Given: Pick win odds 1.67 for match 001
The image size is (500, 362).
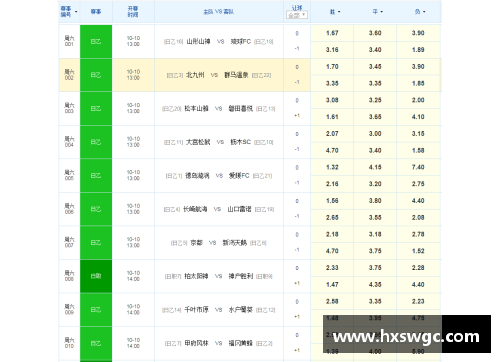Looking at the screenshot, I should coord(332,33).
